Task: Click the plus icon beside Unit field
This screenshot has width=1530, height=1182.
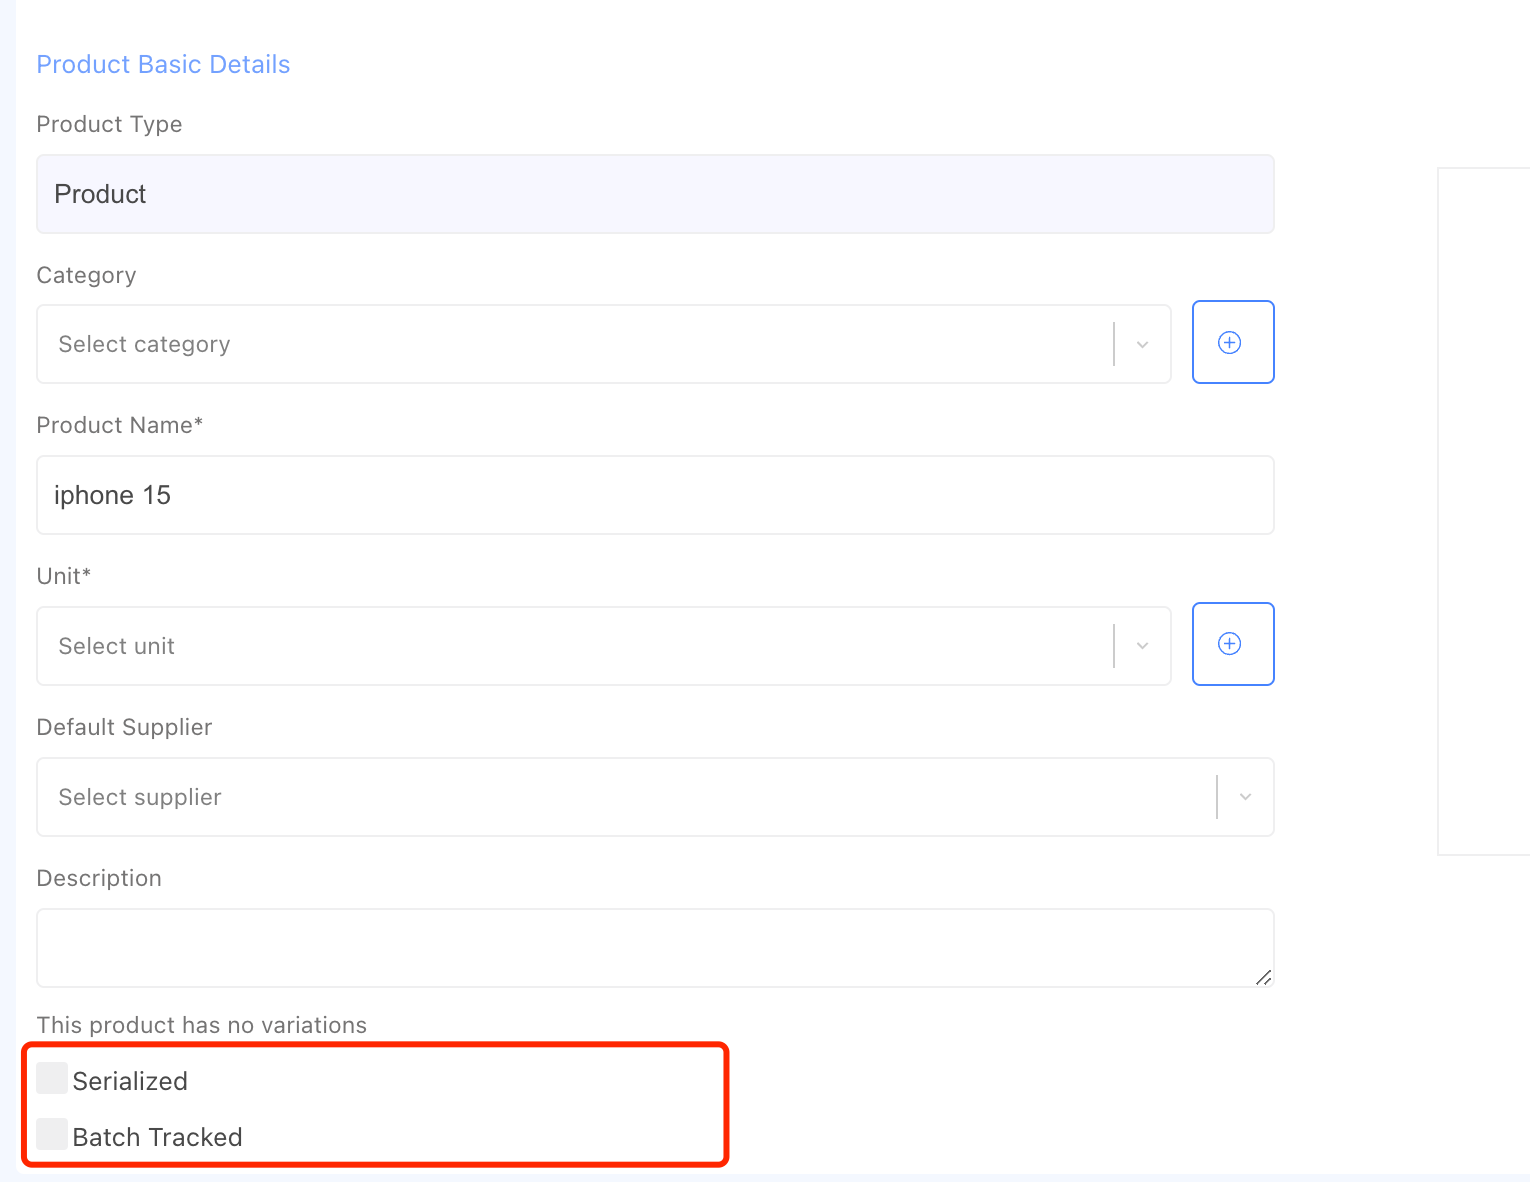Action: pyautogui.click(x=1232, y=644)
